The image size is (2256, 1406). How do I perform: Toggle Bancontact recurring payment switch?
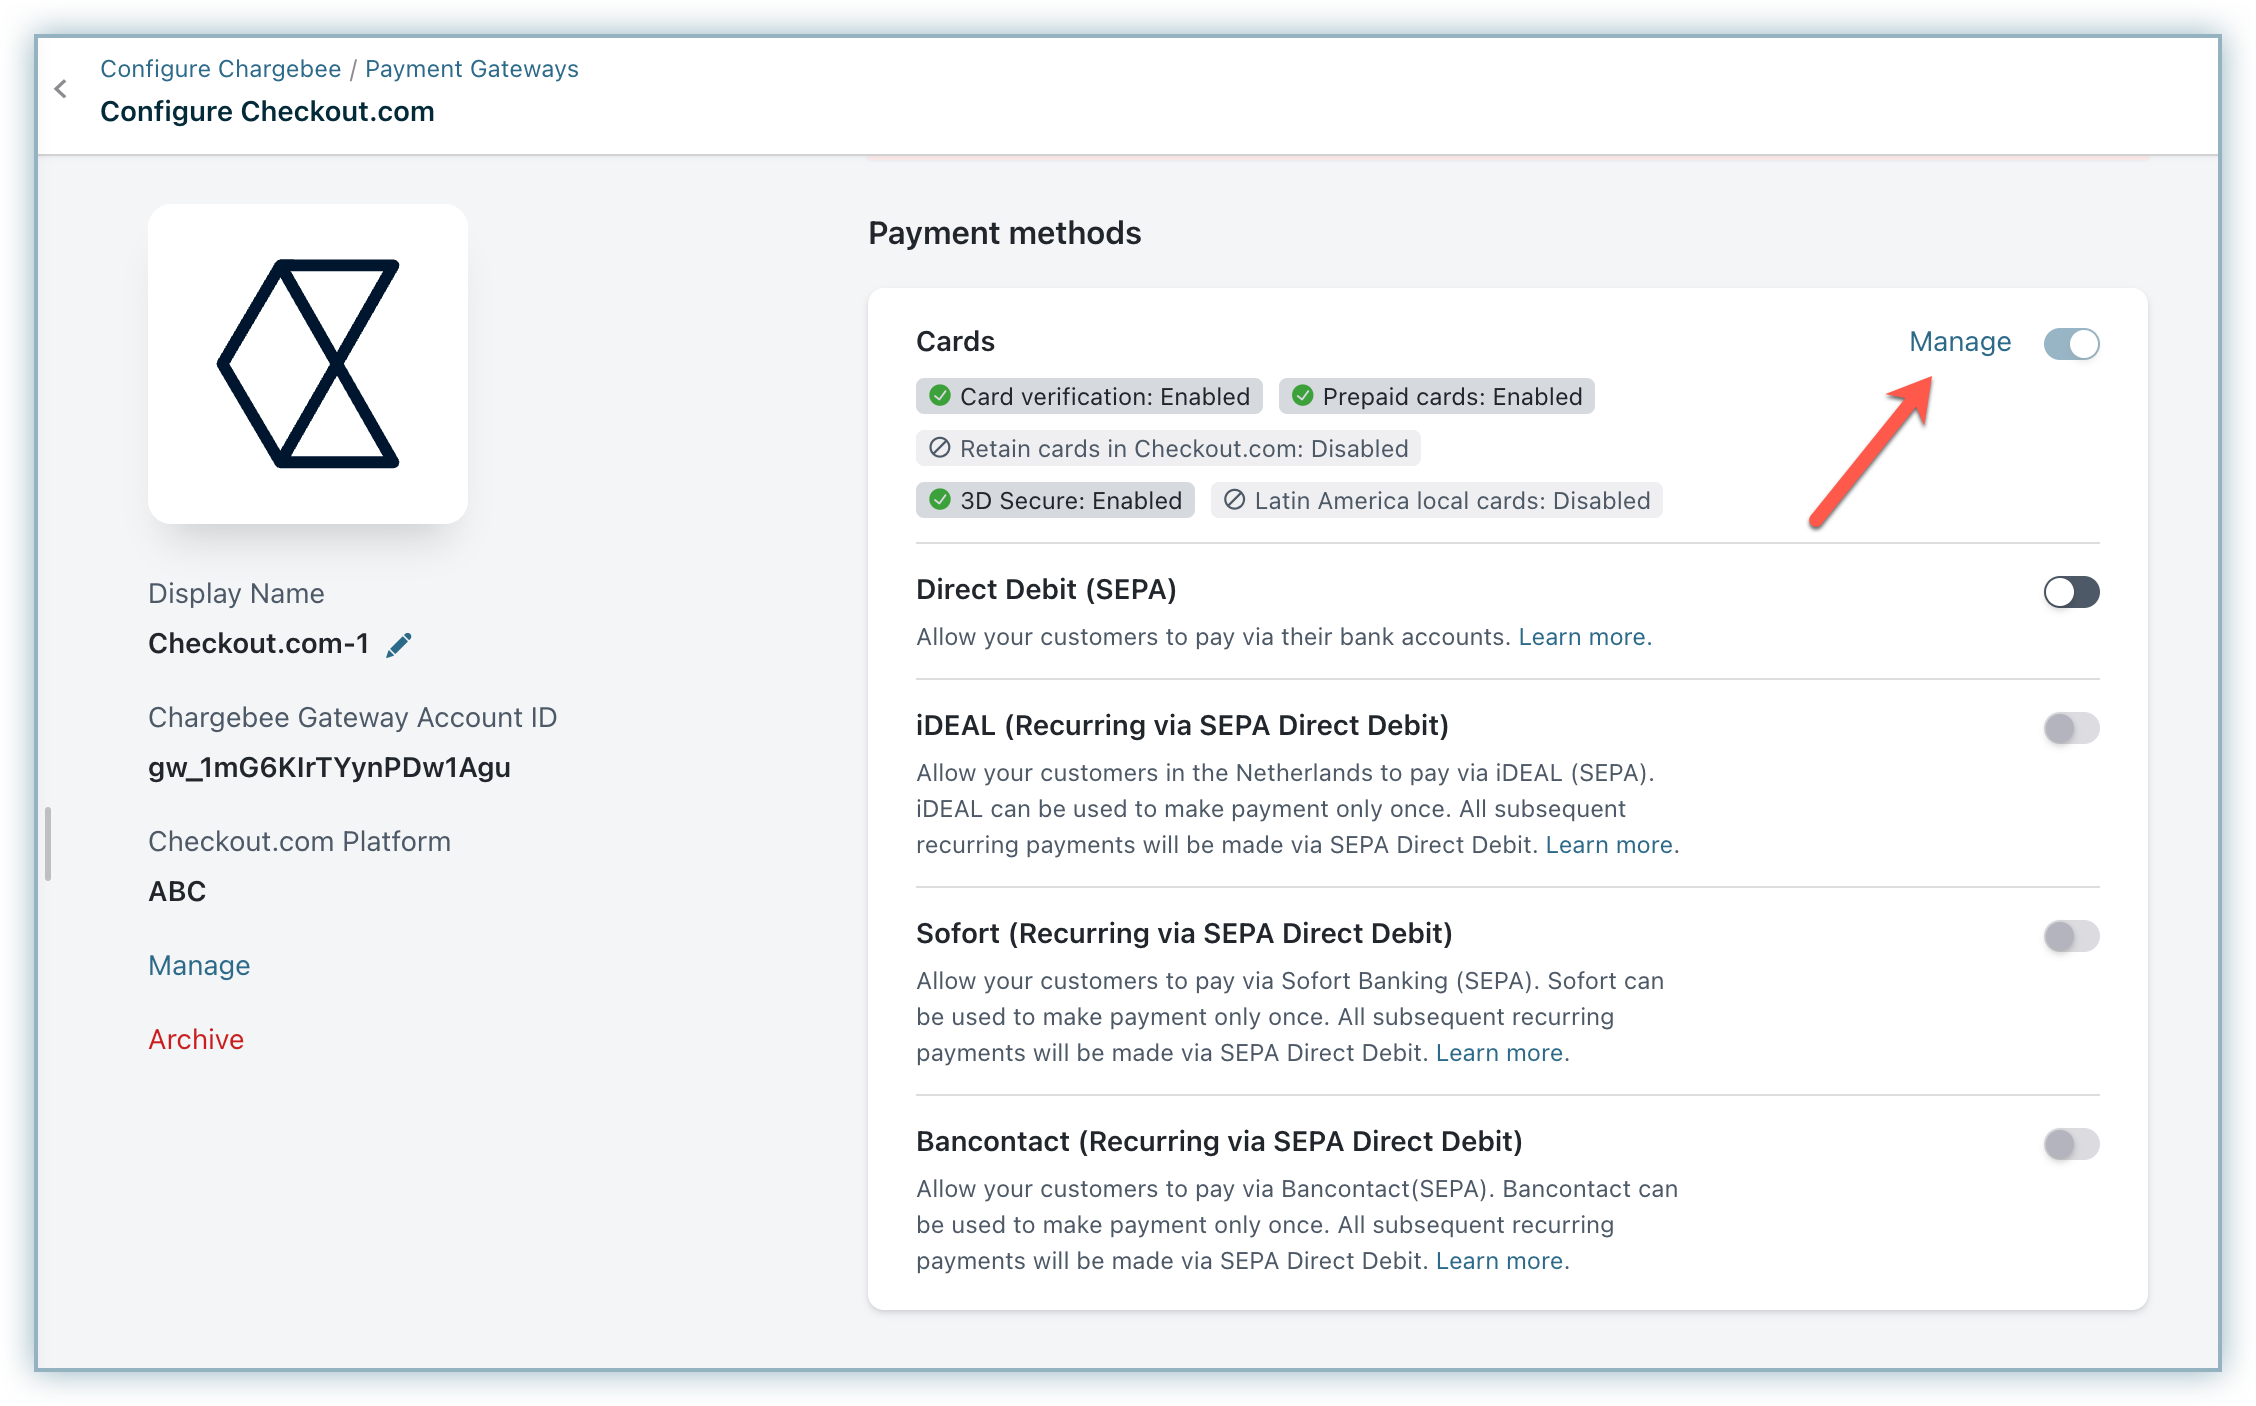point(2071,1144)
